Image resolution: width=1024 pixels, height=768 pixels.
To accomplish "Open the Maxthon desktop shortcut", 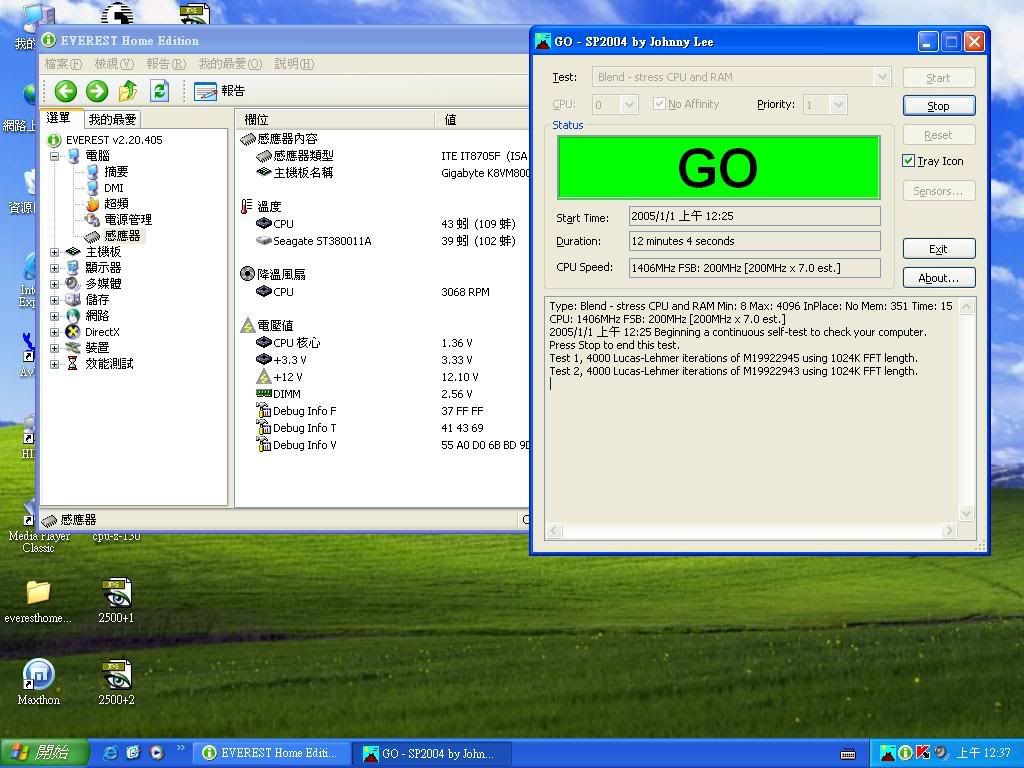I will (39, 682).
